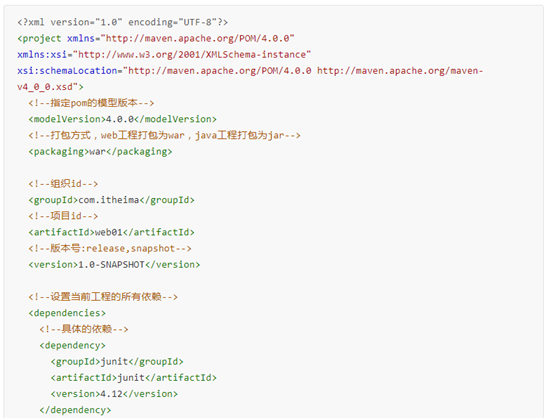The height and width of the screenshot is (418, 553).
Task: Click the 1.0-SNAPSHOT version value
Action: point(111,265)
